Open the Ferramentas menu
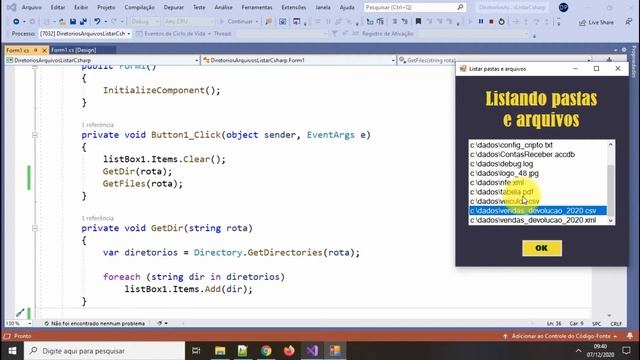The width and height of the screenshot is (640, 360). 257,7
